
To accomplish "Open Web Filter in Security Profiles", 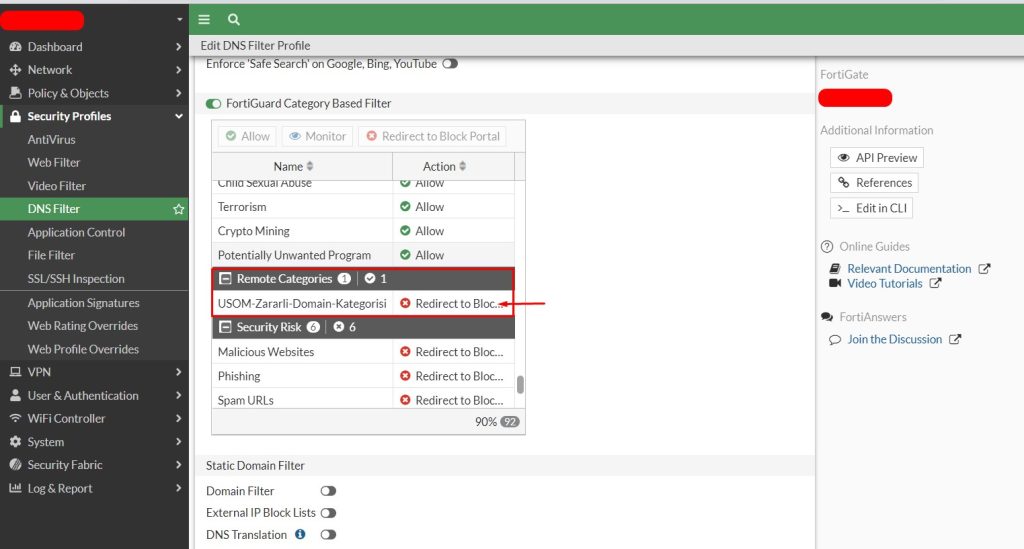I will pyautogui.click(x=54, y=162).
